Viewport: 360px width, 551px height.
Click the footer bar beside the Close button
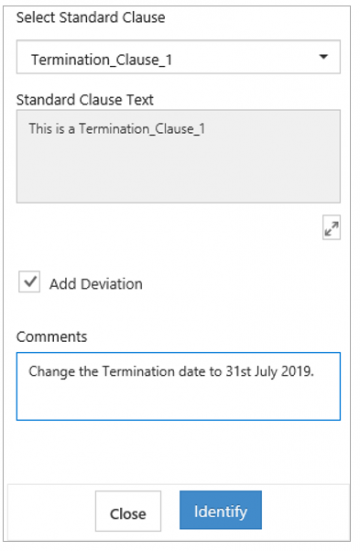[x=51, y=511]
